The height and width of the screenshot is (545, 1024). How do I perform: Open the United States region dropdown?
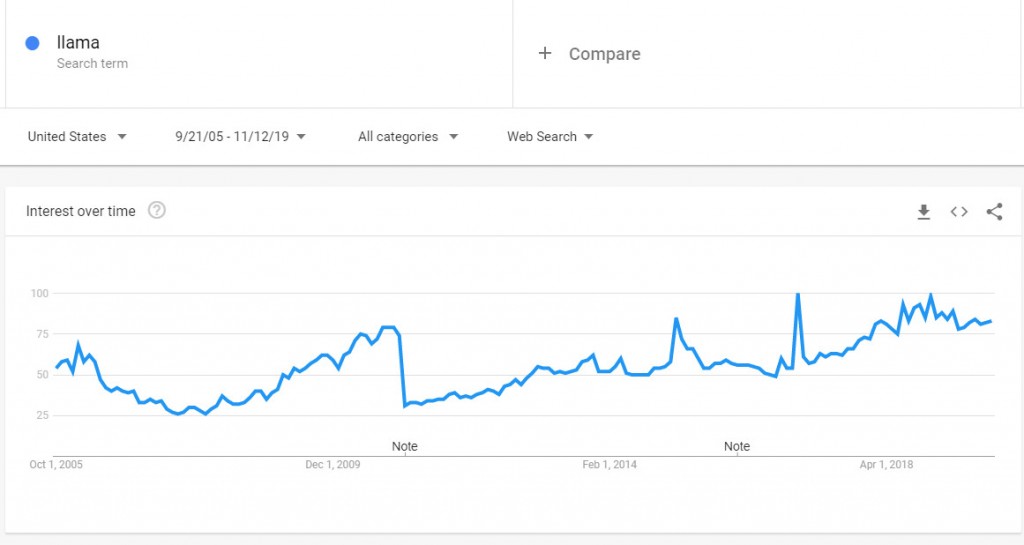pos(77,137)
